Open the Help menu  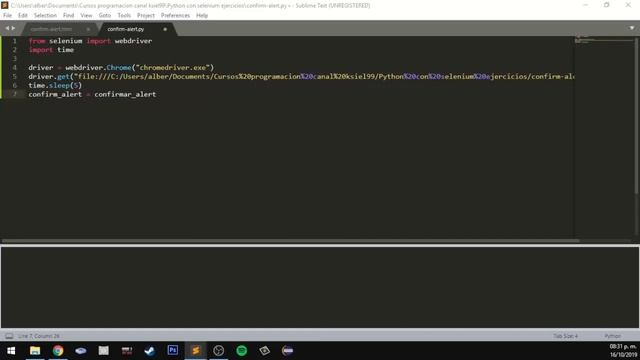(202, 16)
